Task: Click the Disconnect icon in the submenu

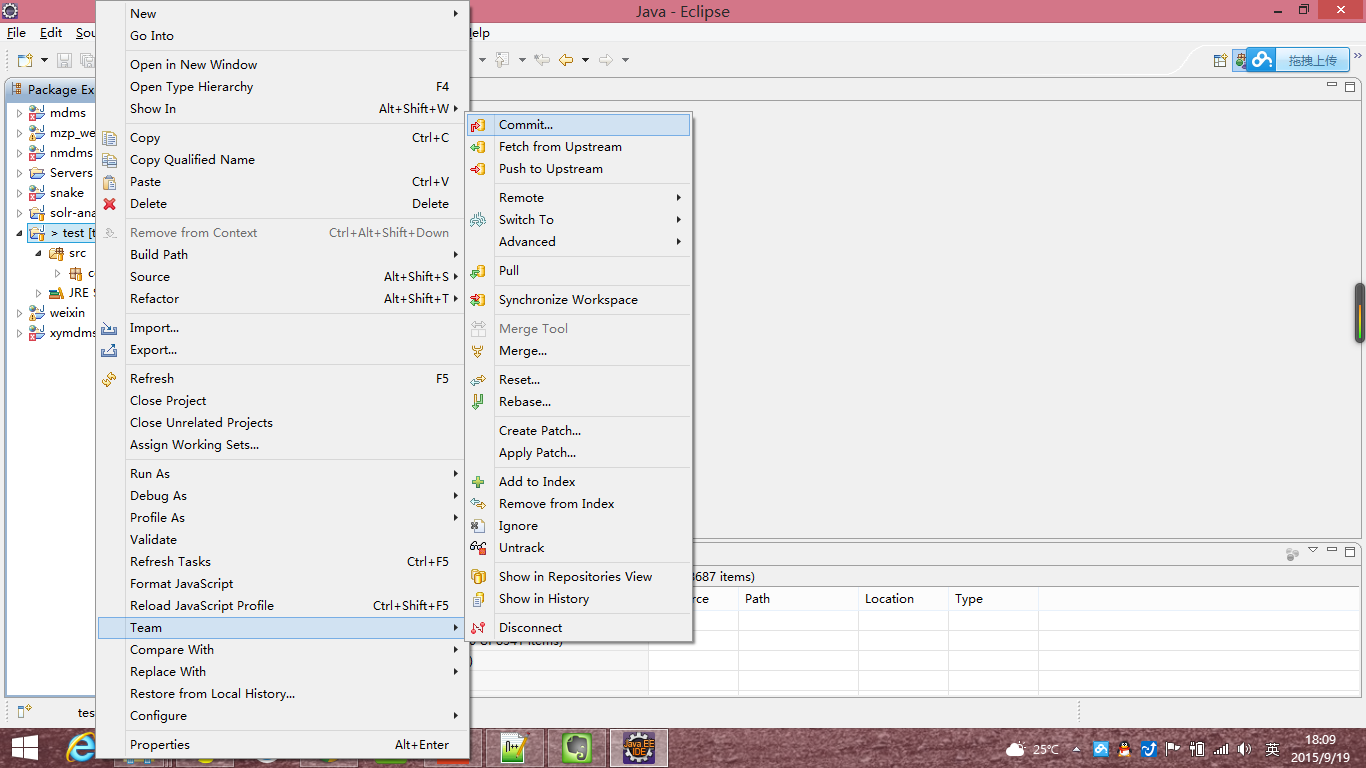Action: (x=478, y=628)
